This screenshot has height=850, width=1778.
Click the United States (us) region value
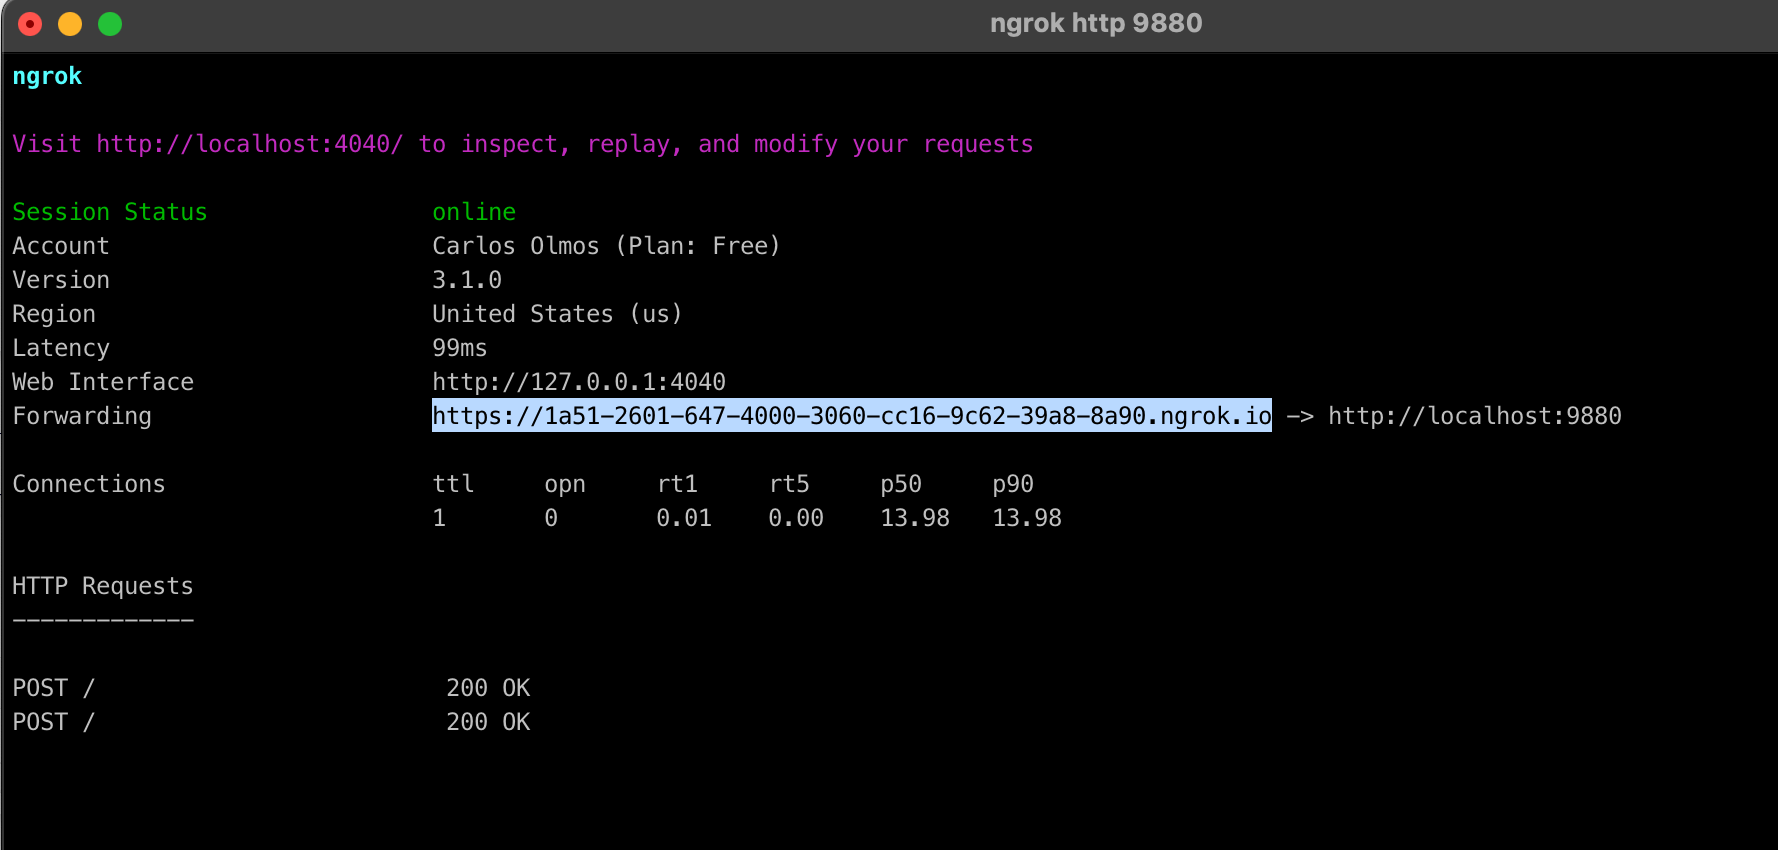tap(556, 314)
